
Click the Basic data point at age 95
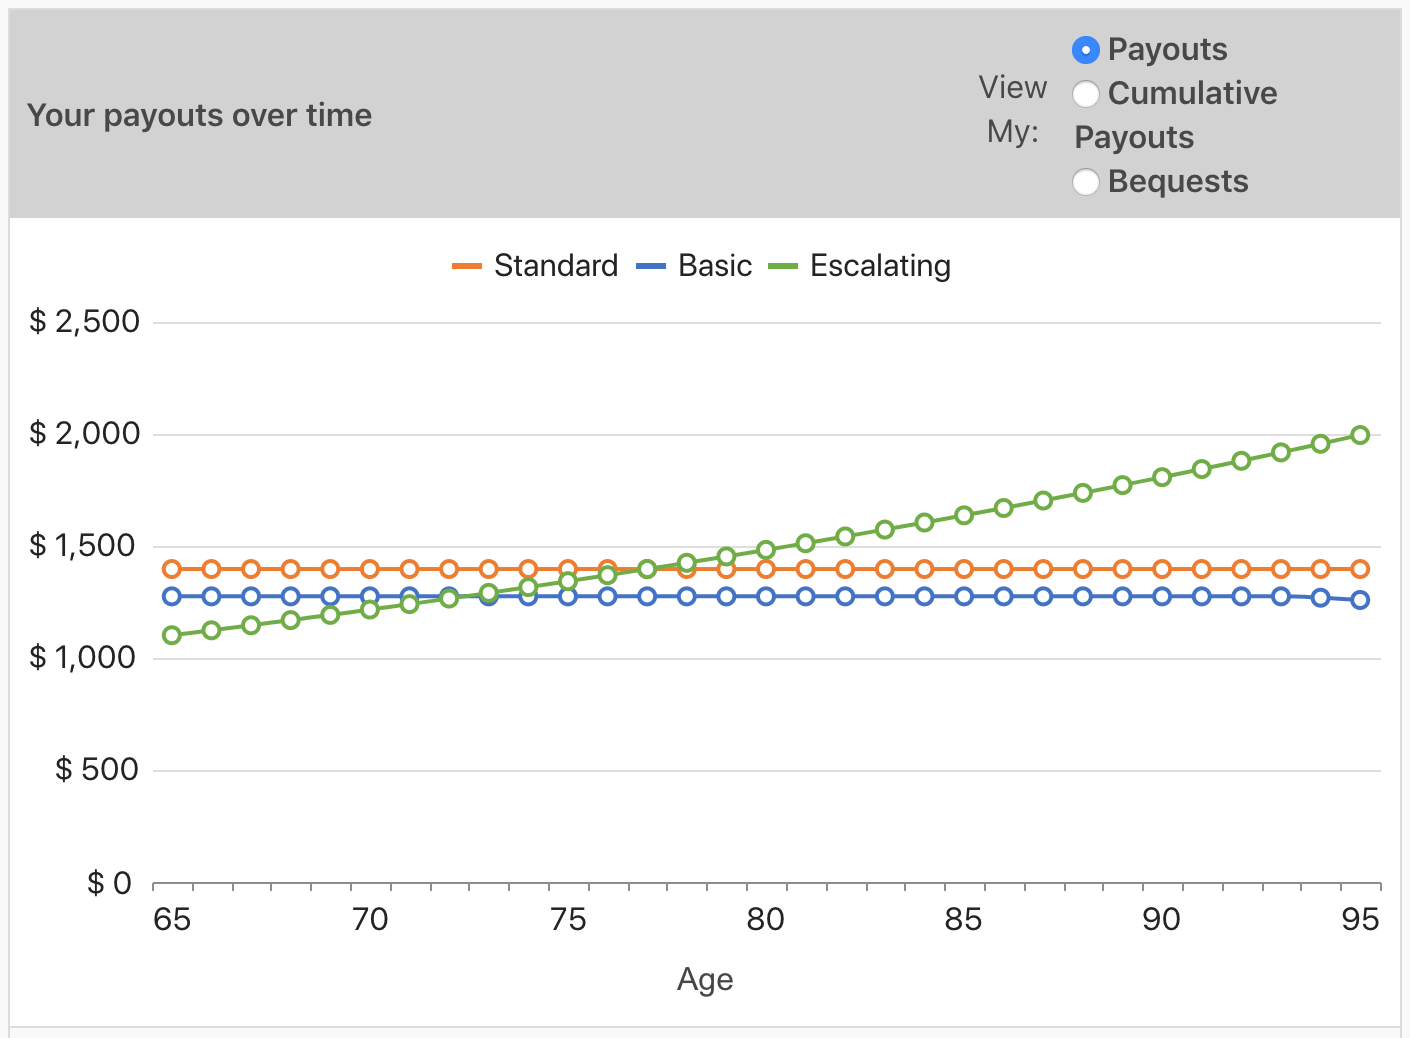[x=1360, y=600]
